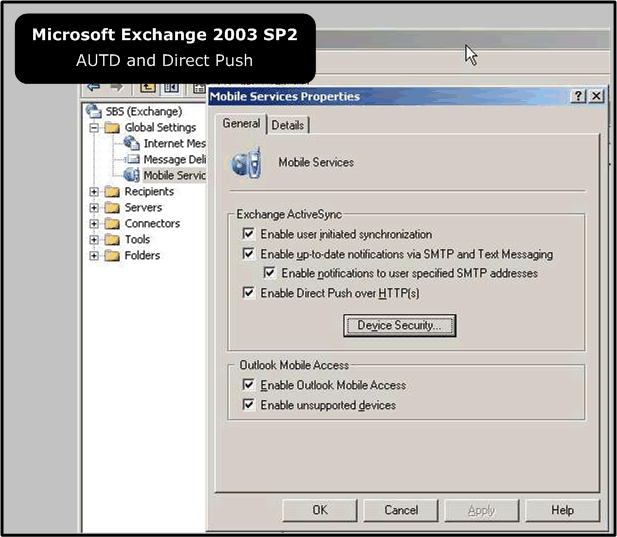This screenshot has width=617, height=537.
Task: Click the dialog's question mark help icon
Action: 578,96
